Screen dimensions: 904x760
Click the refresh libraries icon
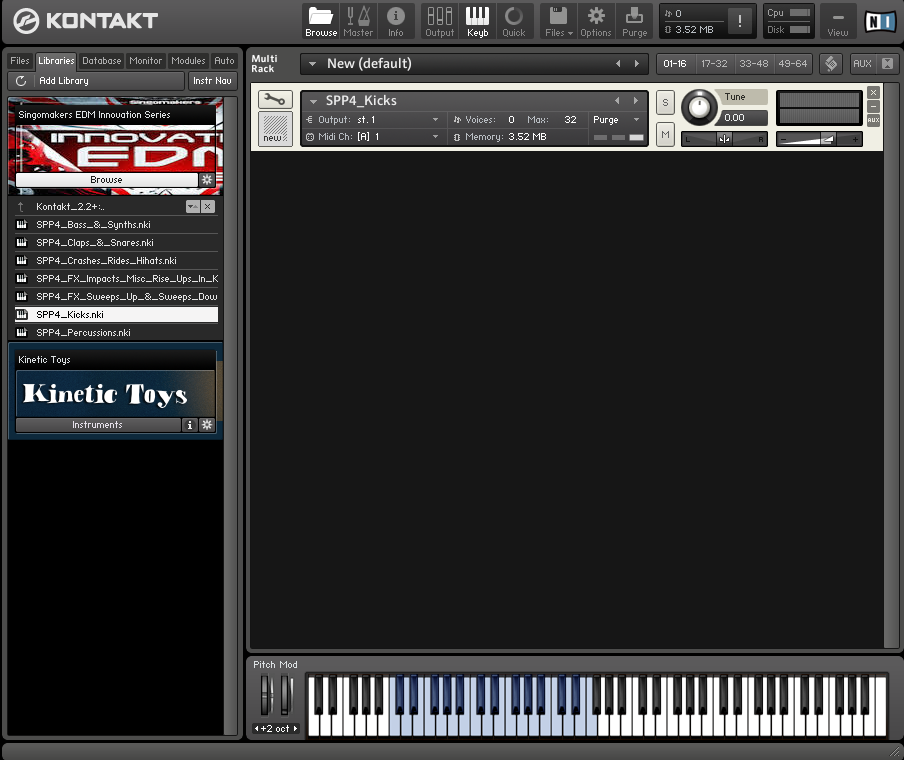21,81
